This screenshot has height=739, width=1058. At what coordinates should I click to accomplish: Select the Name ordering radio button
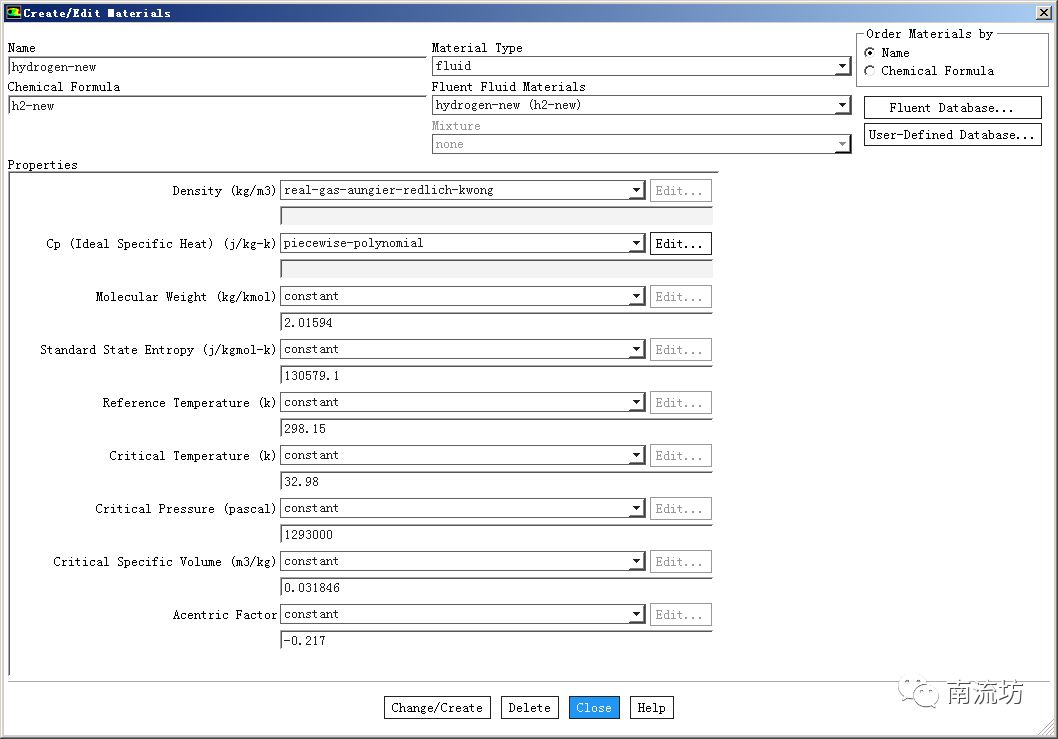tap(870, 53)
